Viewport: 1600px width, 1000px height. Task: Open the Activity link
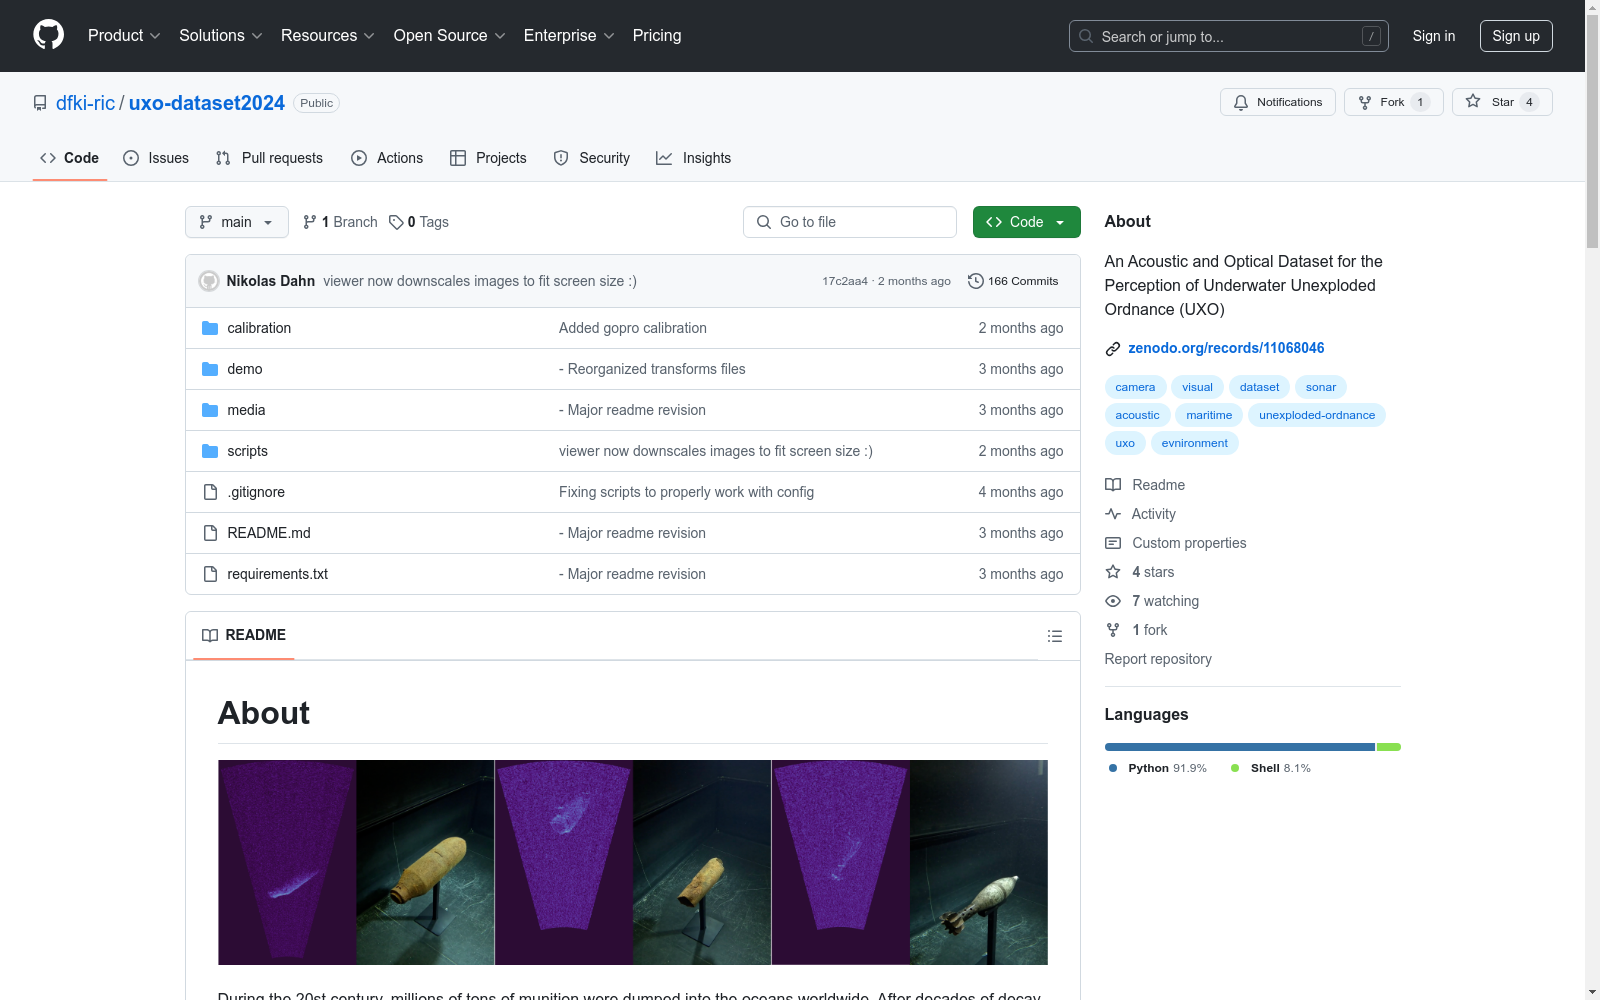pyautogui.click(x=1141, y=514)
